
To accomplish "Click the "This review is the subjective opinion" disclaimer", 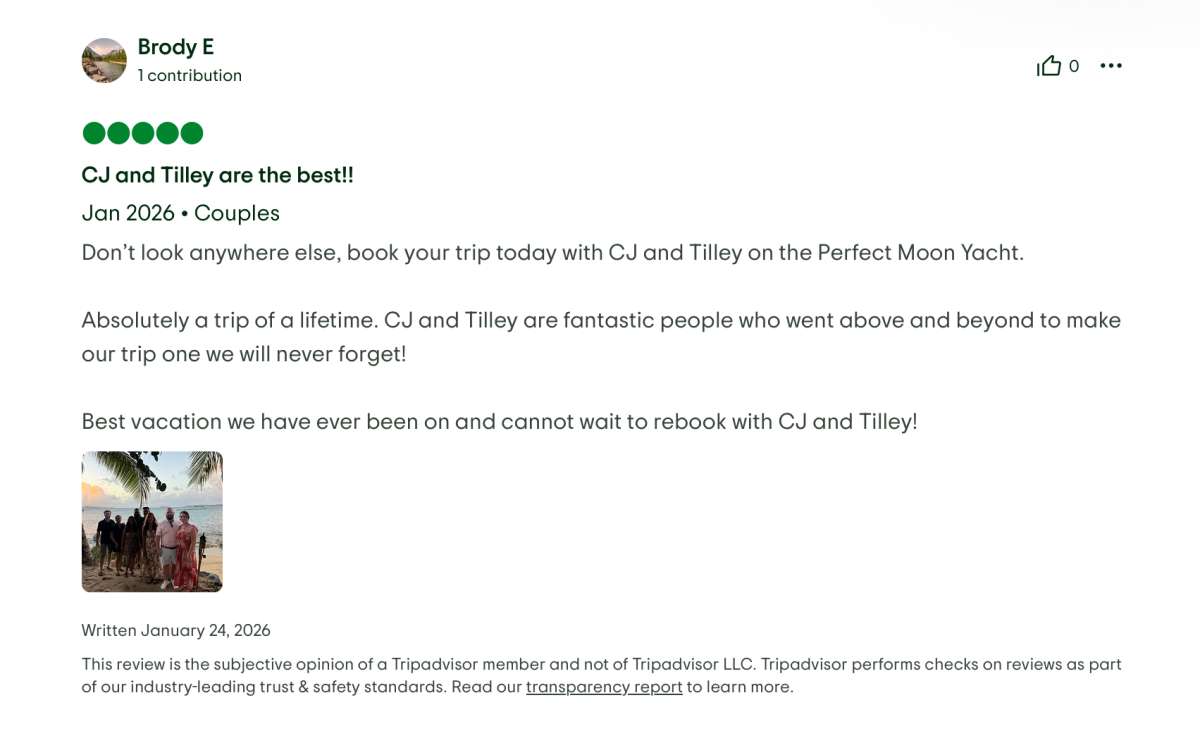I will pos(600,664).
